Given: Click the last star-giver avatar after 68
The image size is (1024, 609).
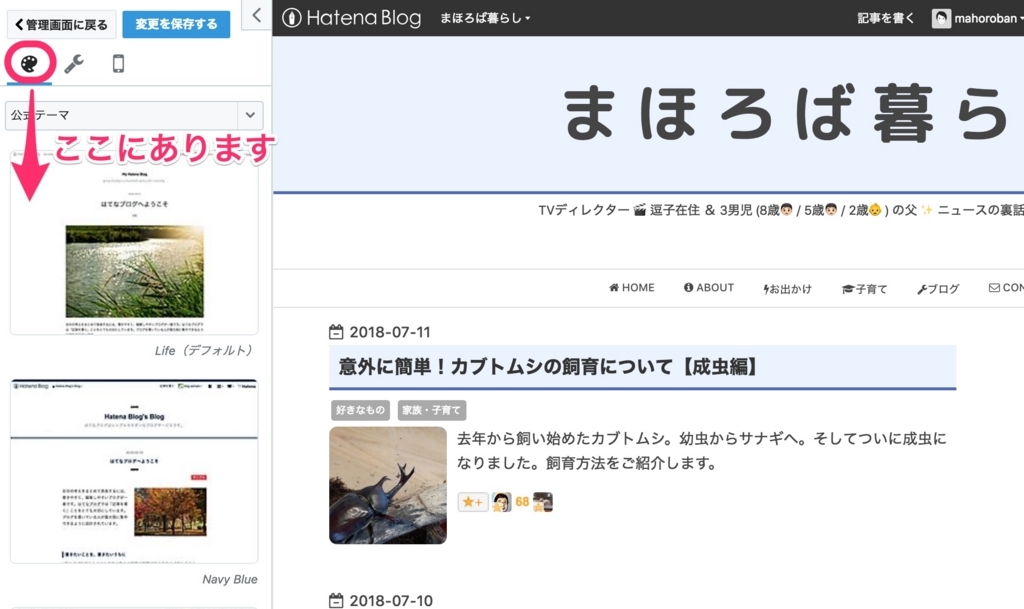Looking at the screenshot, I should coord(543,502).
